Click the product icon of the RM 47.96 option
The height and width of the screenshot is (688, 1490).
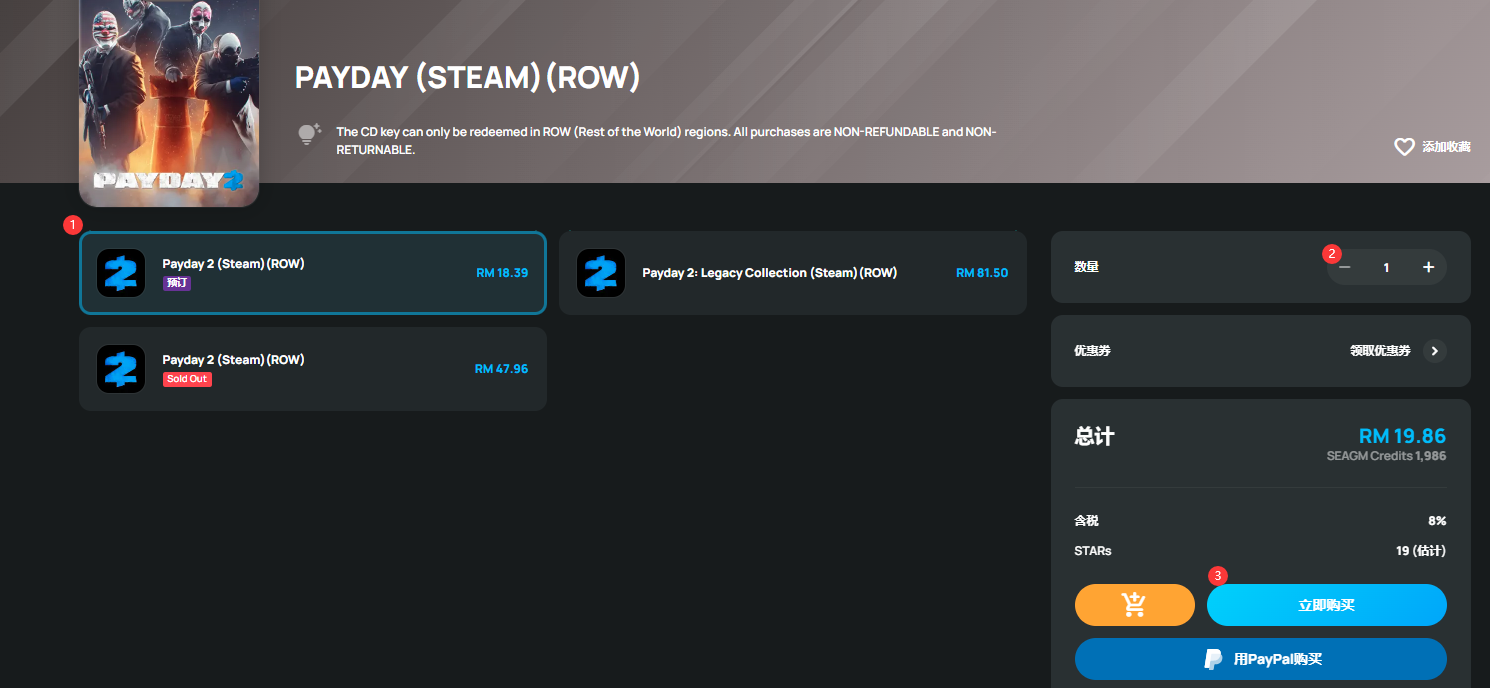tap(121, 369)
